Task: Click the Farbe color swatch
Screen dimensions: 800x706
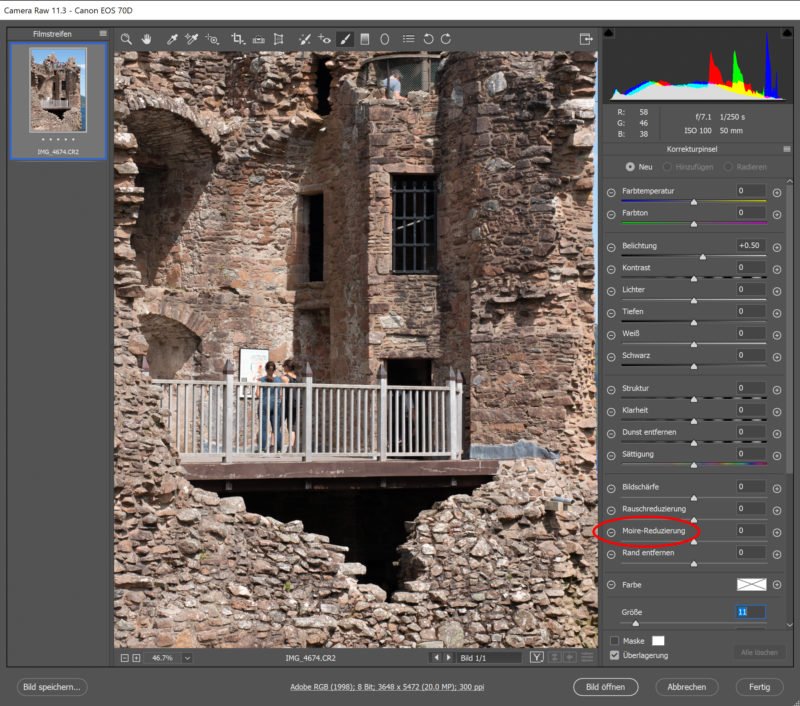Action: [750, 584]
